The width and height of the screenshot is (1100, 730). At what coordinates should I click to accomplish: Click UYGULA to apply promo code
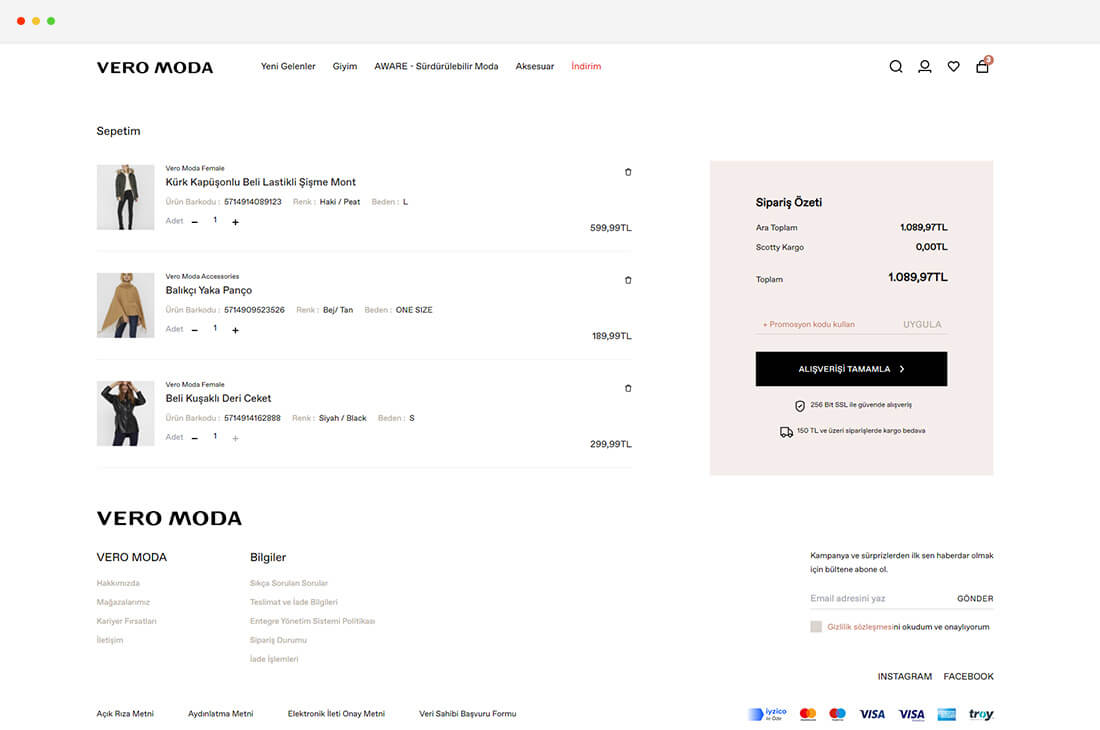coord(922,324)
